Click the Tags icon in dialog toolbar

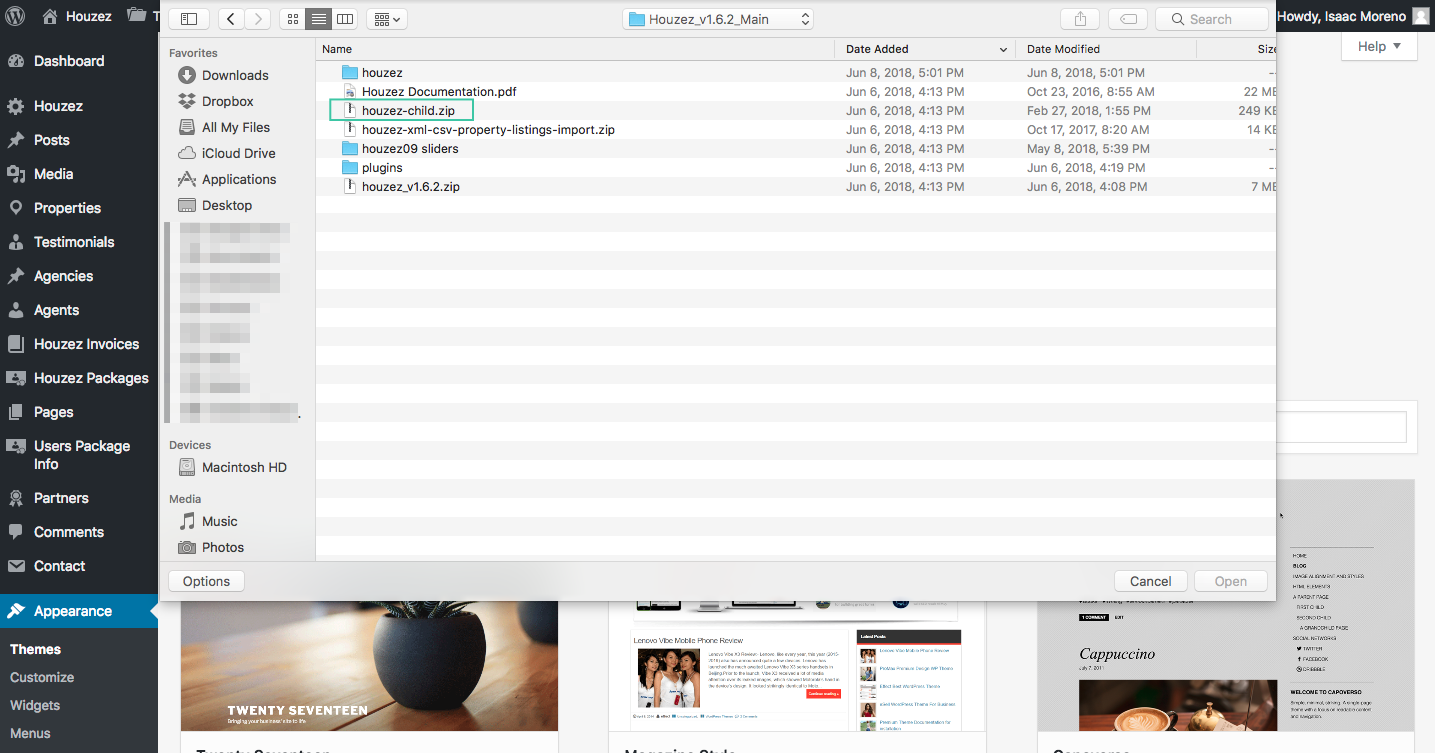tap(1128, 19)
